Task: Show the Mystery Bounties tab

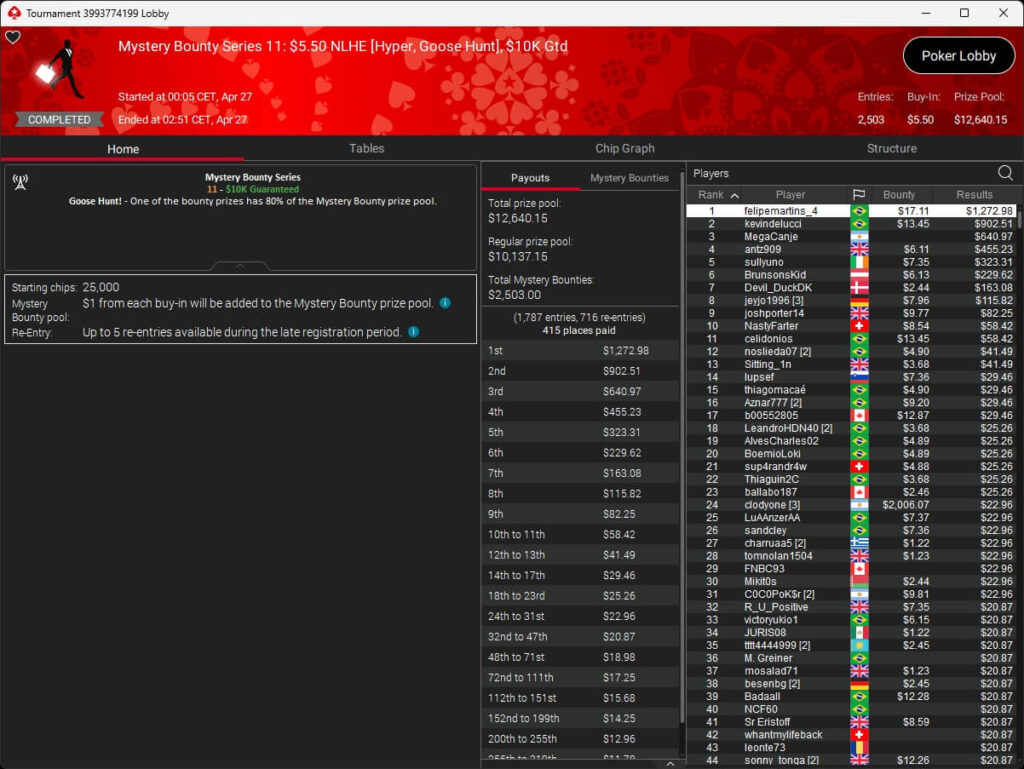Action: point(629,178)
